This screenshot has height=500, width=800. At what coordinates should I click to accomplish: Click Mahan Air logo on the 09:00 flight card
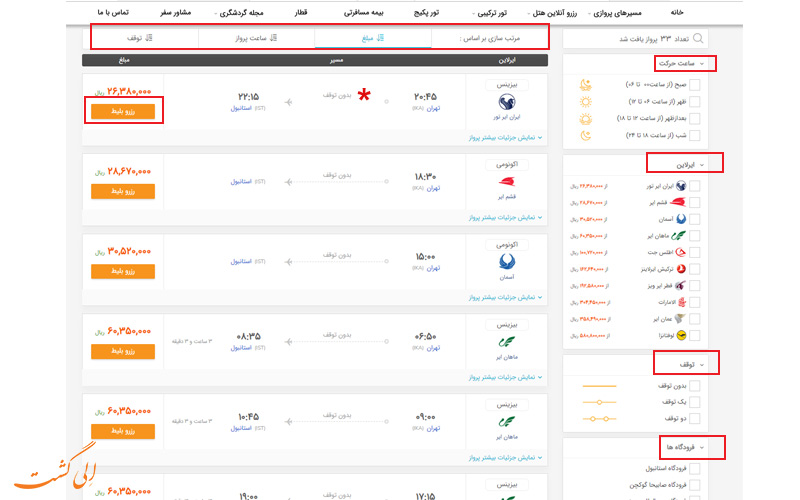coord(507,422)
